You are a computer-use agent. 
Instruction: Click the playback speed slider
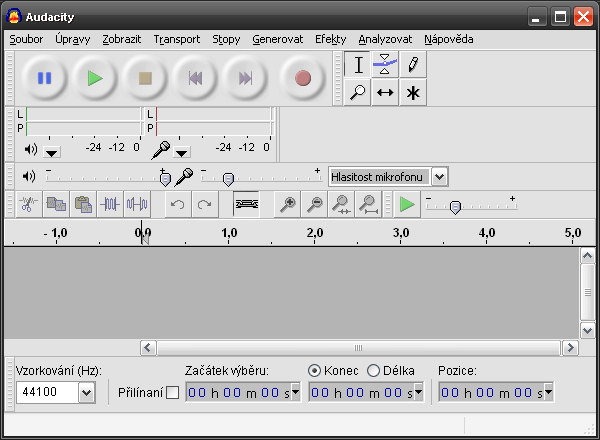pyautogui.click(x=471, y=206)
